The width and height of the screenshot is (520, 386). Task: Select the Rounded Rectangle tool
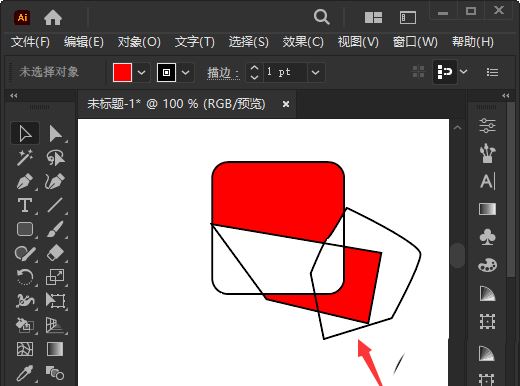point(25,229)
